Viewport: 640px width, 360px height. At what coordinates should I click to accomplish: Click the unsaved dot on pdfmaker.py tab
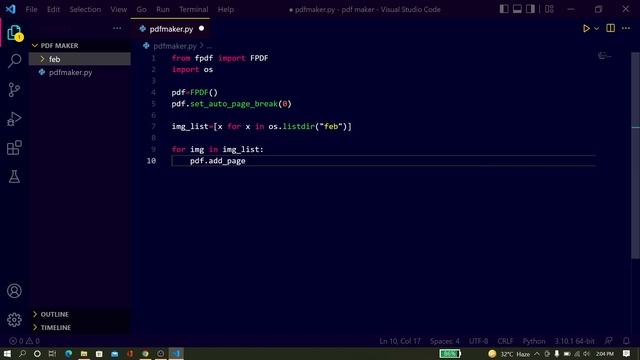coord(201,29)
